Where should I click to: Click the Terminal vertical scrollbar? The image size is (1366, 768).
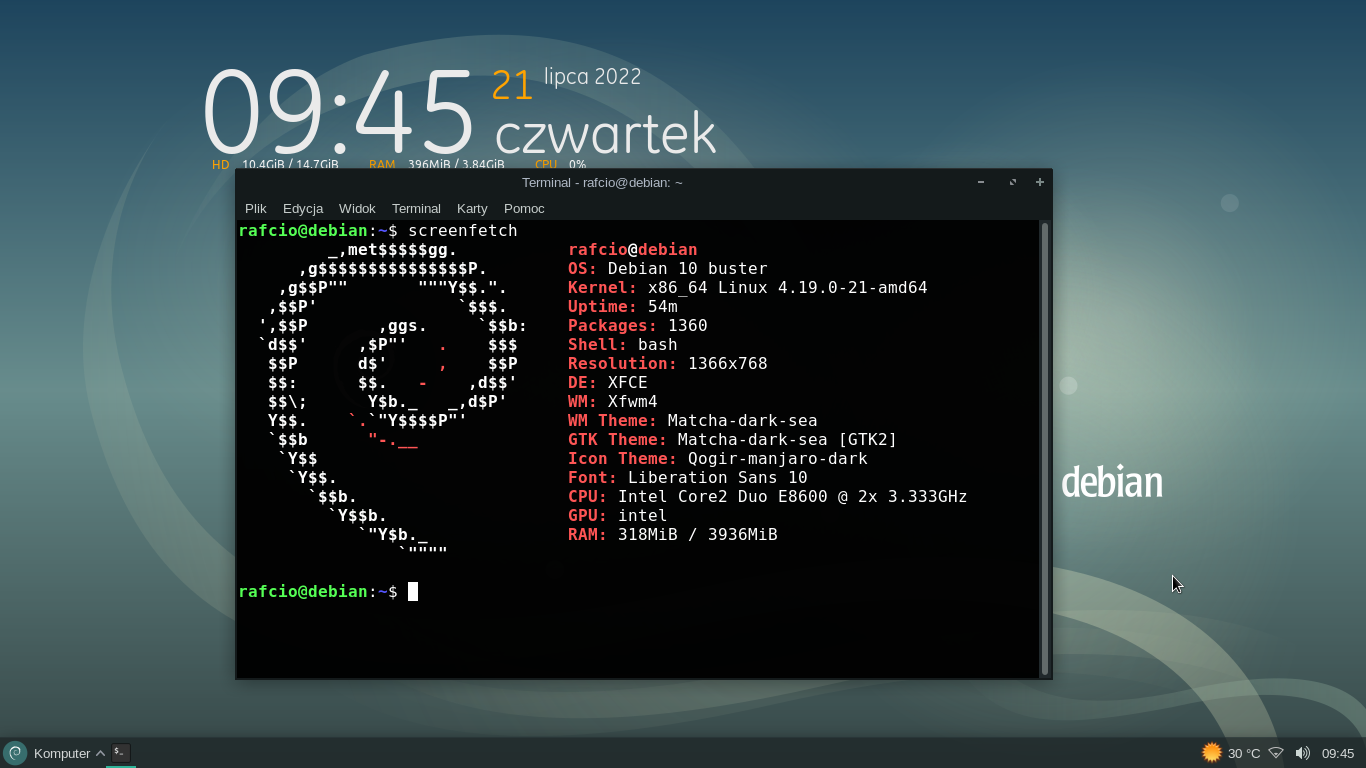[x=1045, y=448]
